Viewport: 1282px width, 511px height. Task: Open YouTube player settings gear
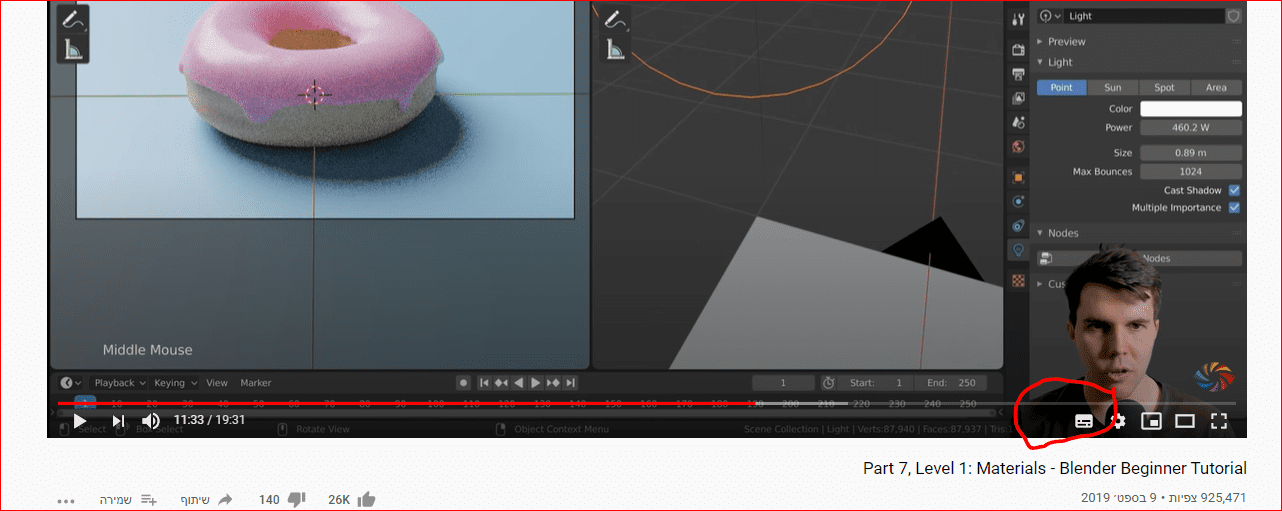1119,421
